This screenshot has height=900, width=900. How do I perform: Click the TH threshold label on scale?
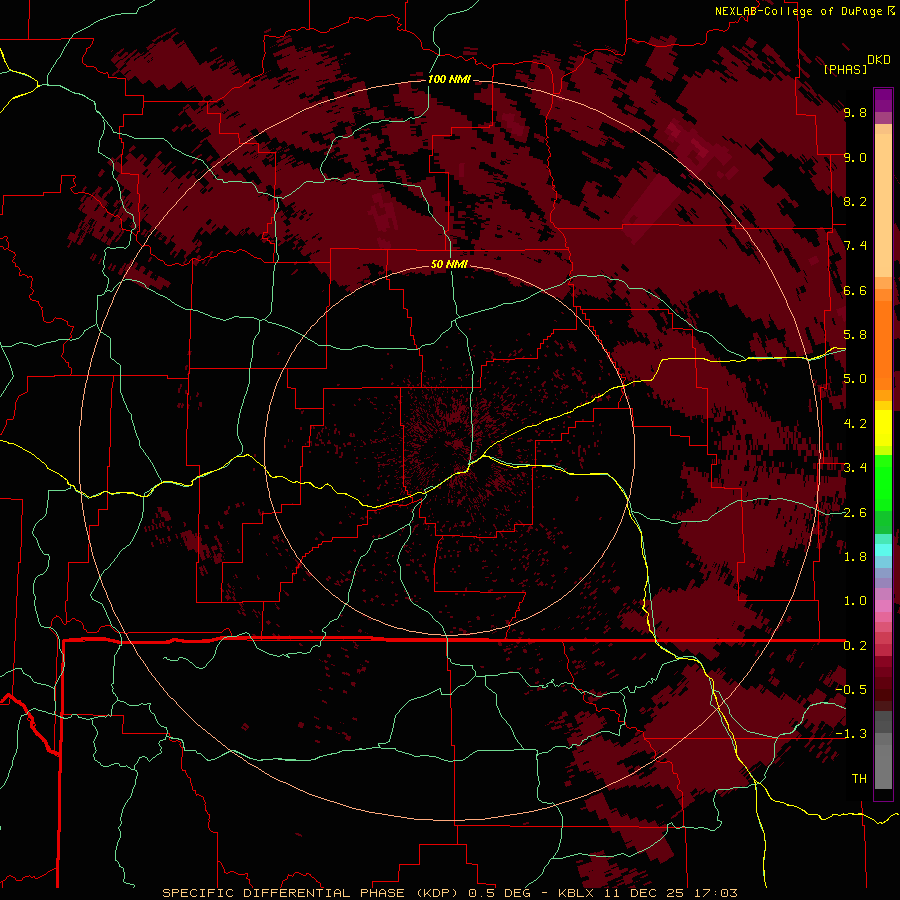pos(859,779)
